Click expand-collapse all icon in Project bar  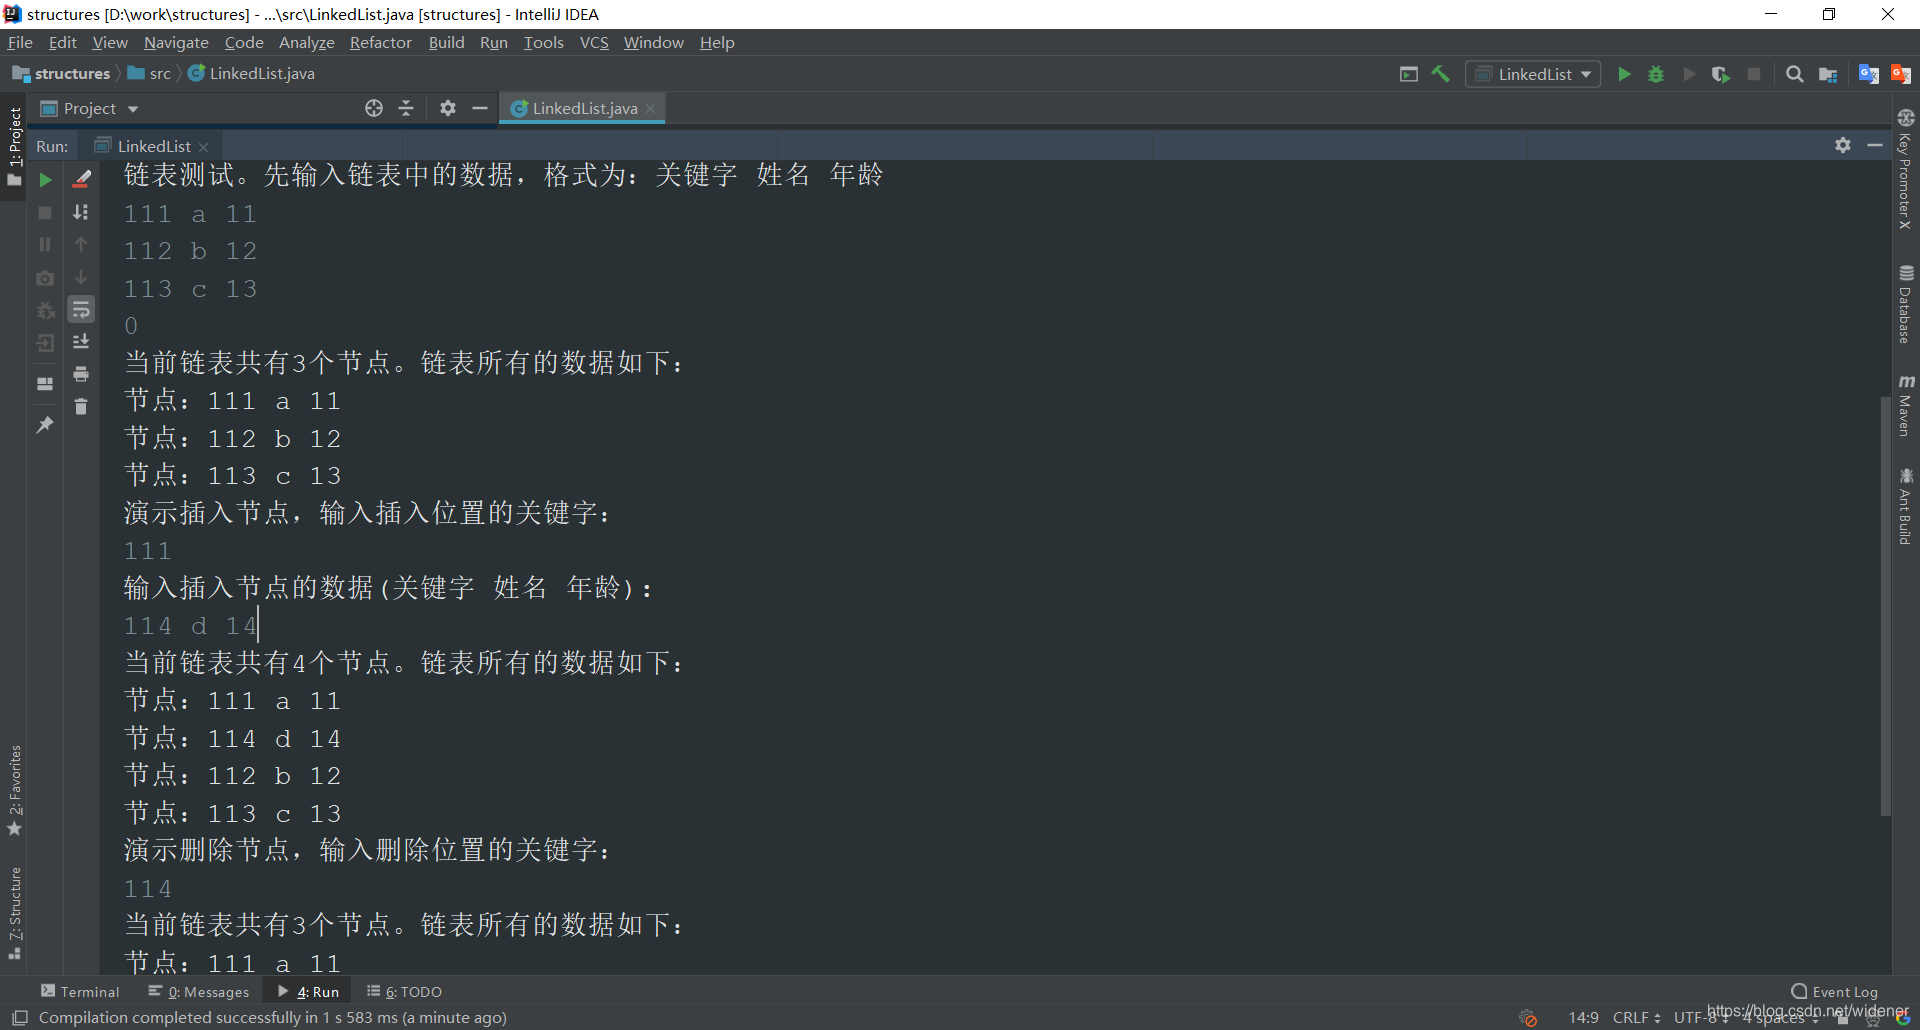406,108
